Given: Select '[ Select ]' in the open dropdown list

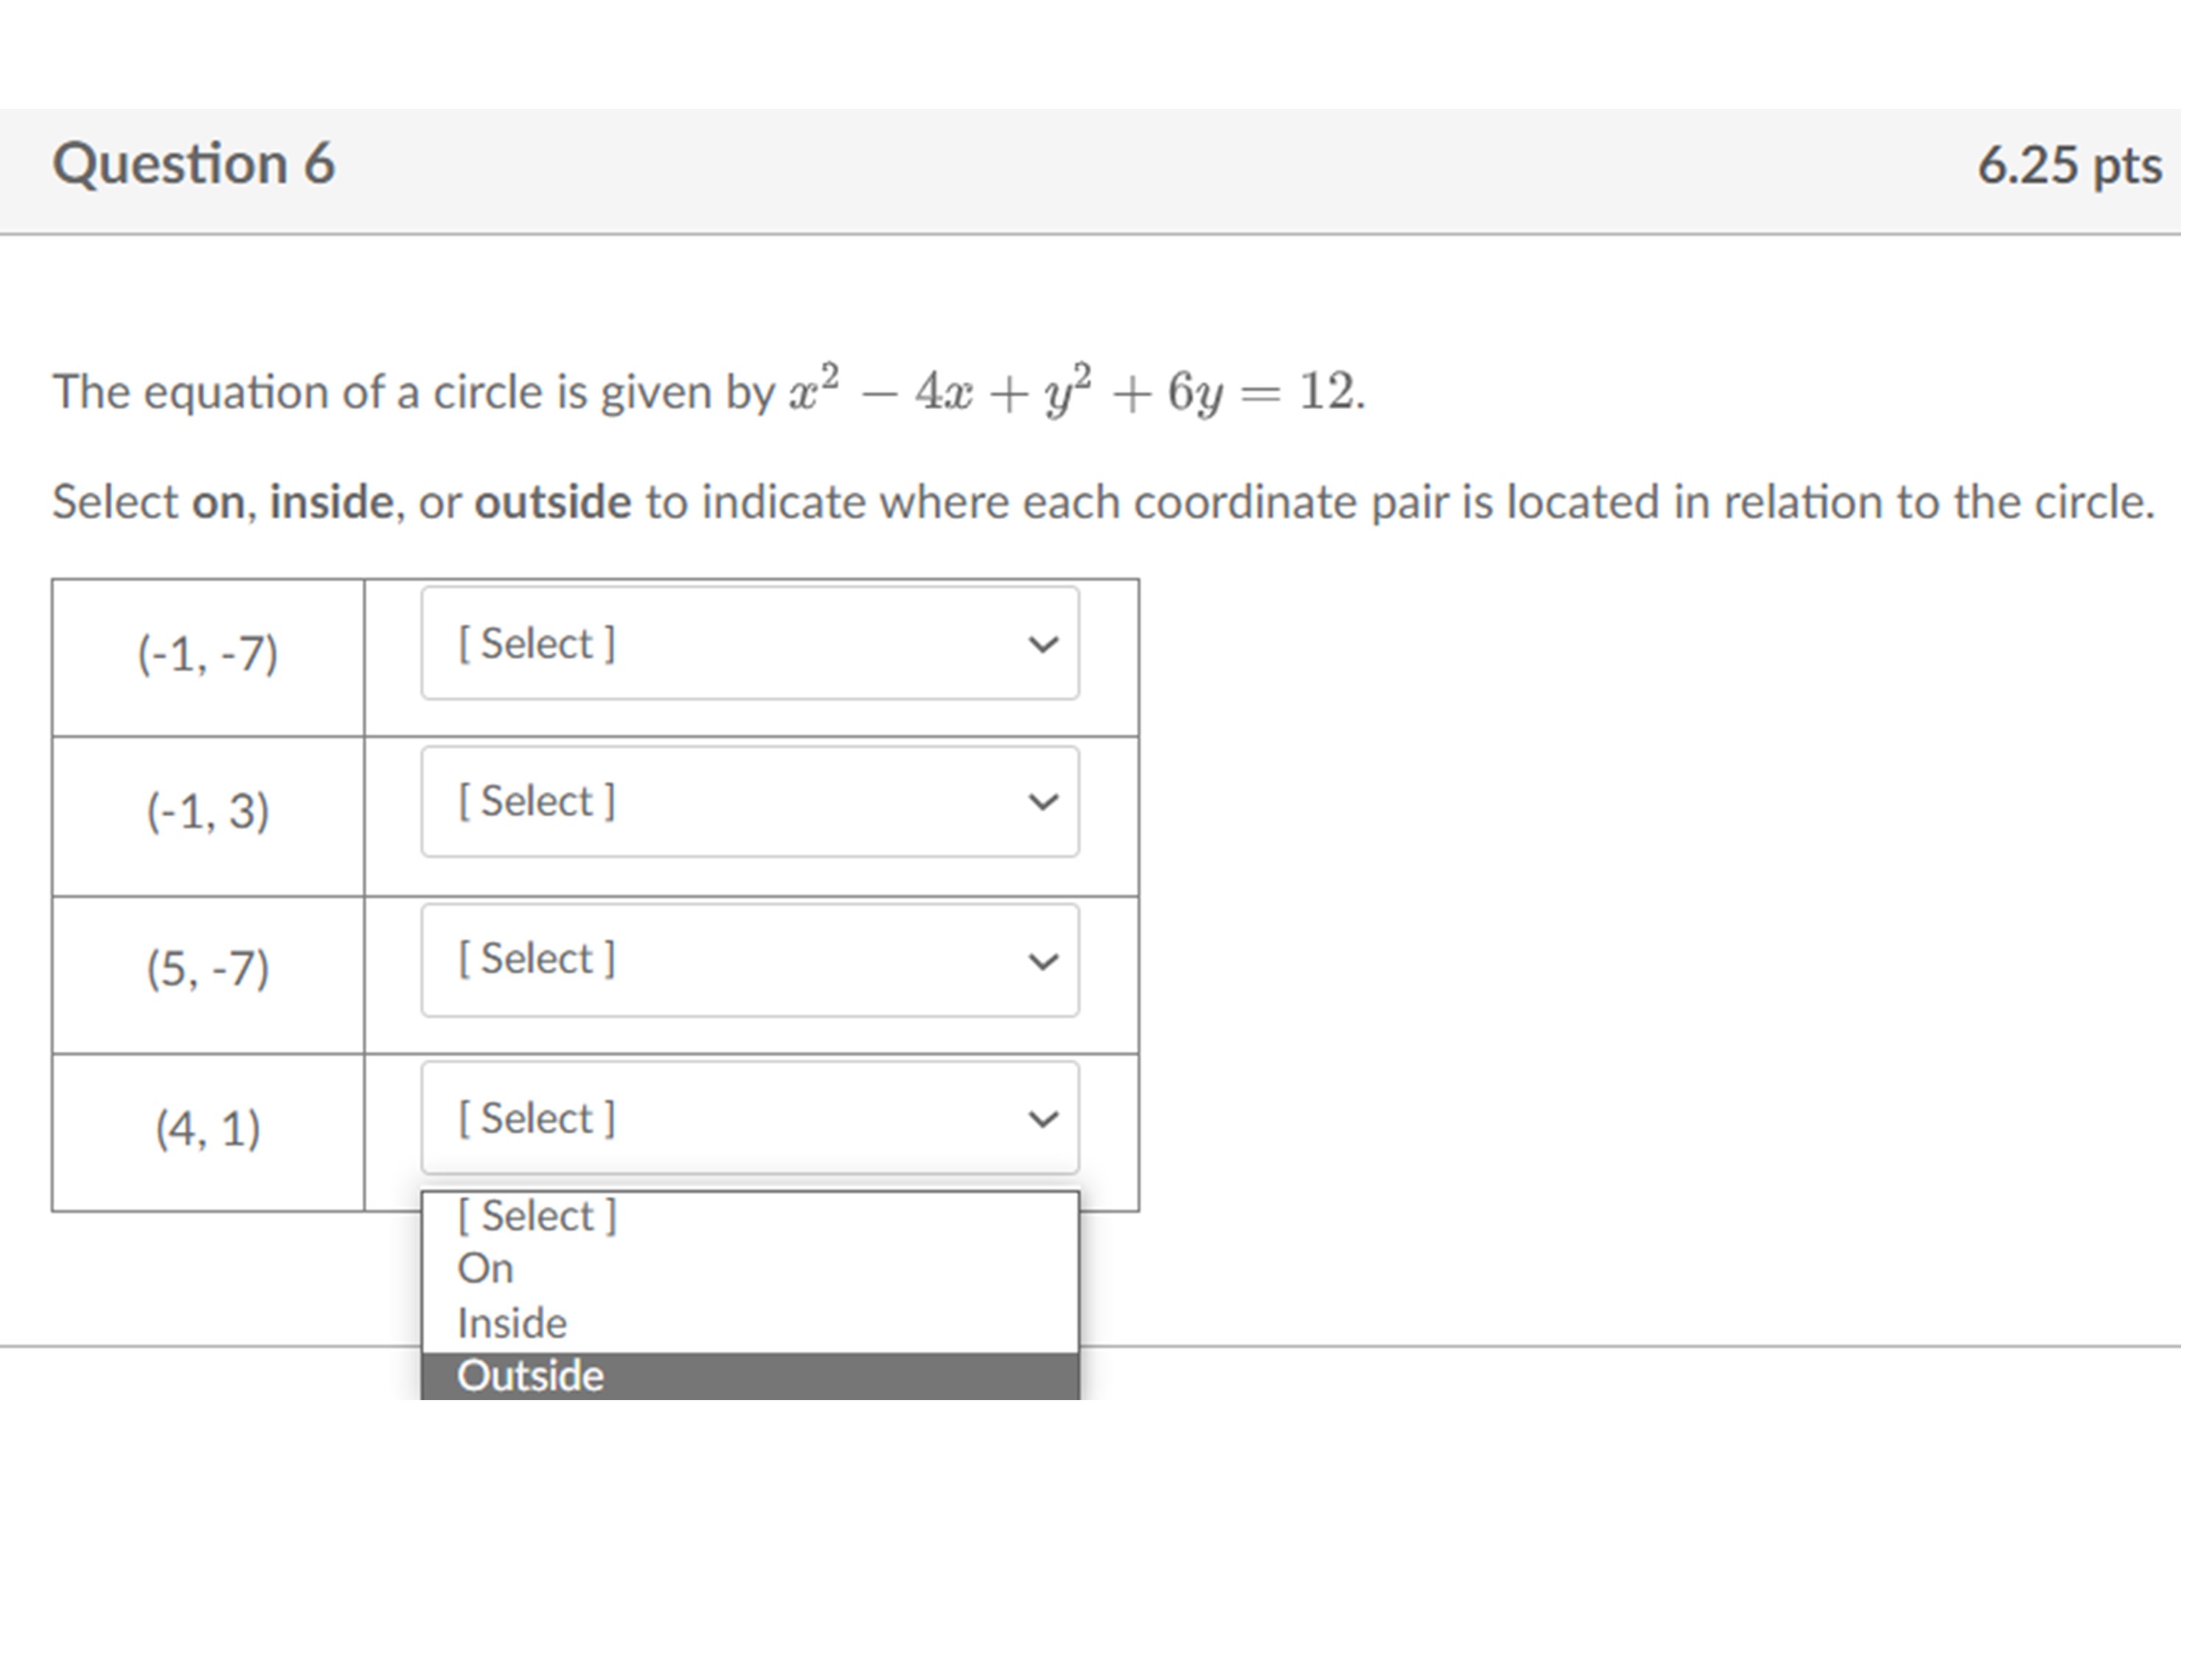Looking at the screenshot, I should [537, 1215].
